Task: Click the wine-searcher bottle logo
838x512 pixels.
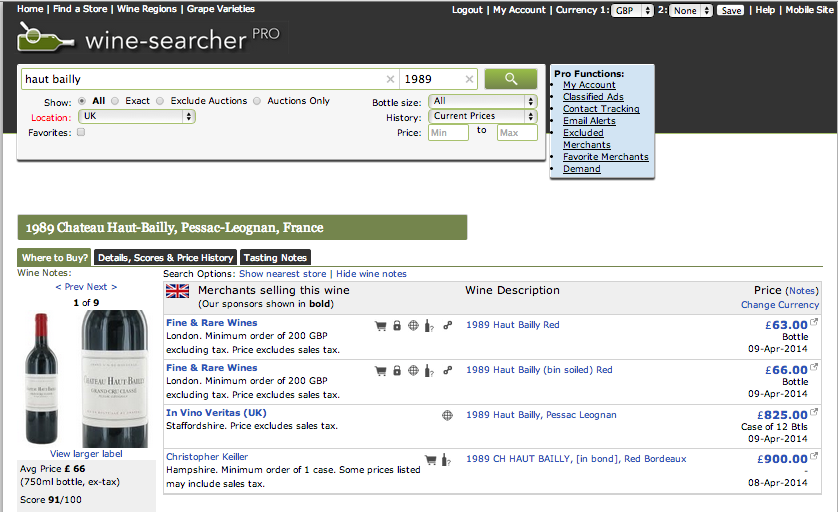Action: (x=45, y=37)
